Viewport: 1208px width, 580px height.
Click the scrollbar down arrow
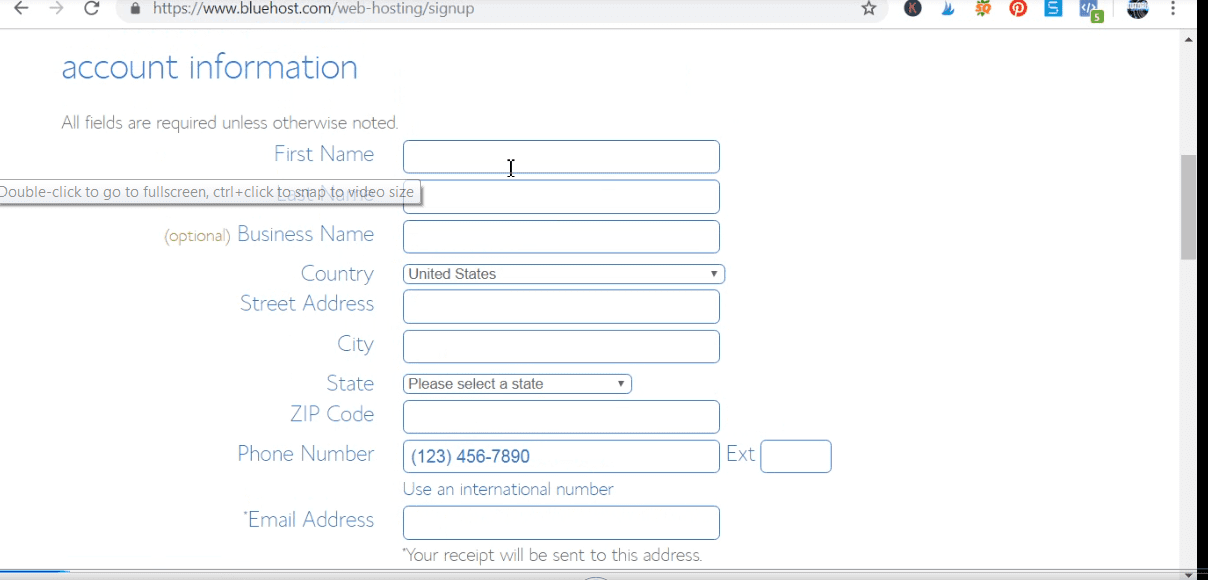[1189, 574]
